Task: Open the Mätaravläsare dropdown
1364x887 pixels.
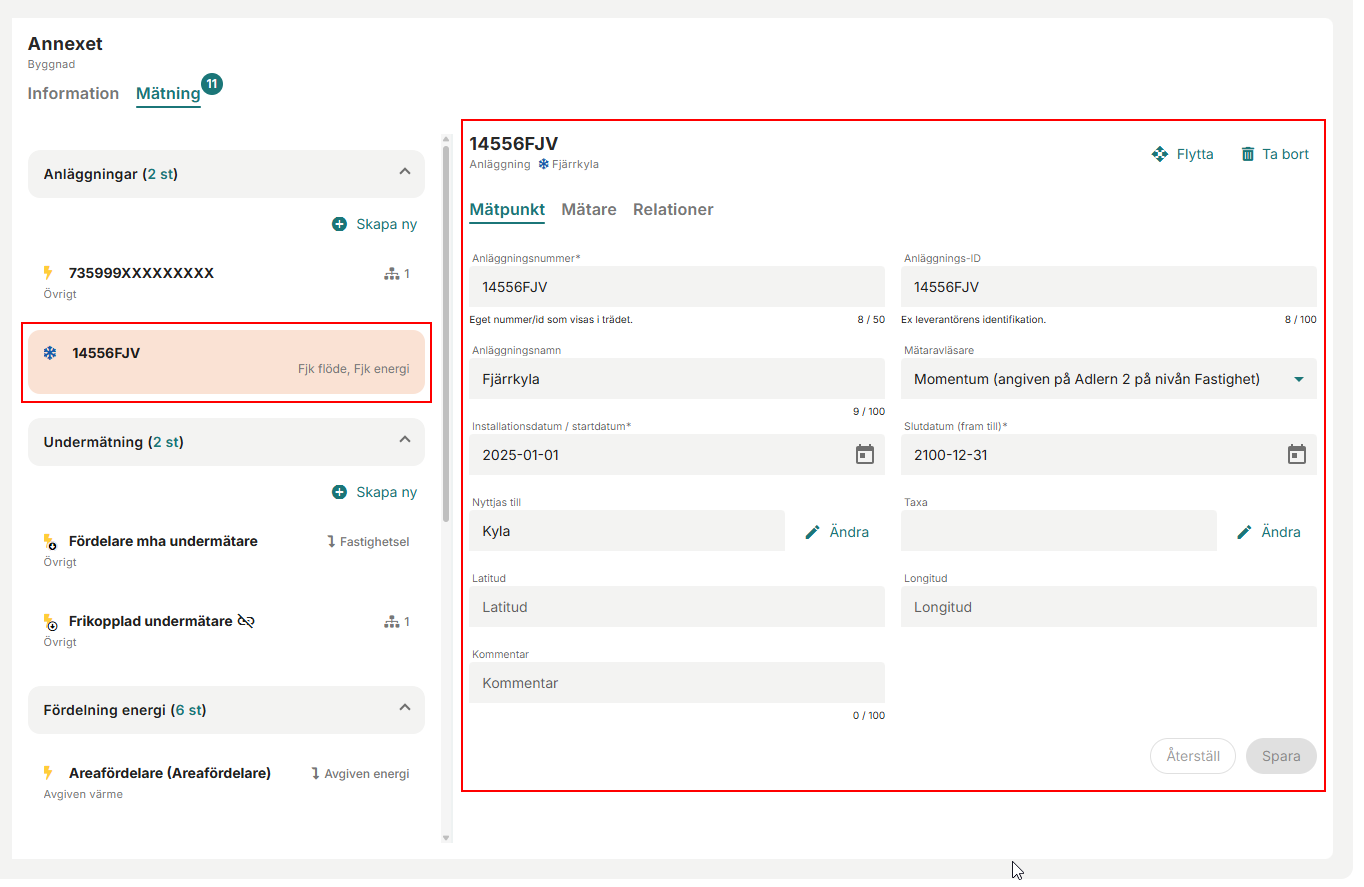Action: click(x=1298, y=379)
